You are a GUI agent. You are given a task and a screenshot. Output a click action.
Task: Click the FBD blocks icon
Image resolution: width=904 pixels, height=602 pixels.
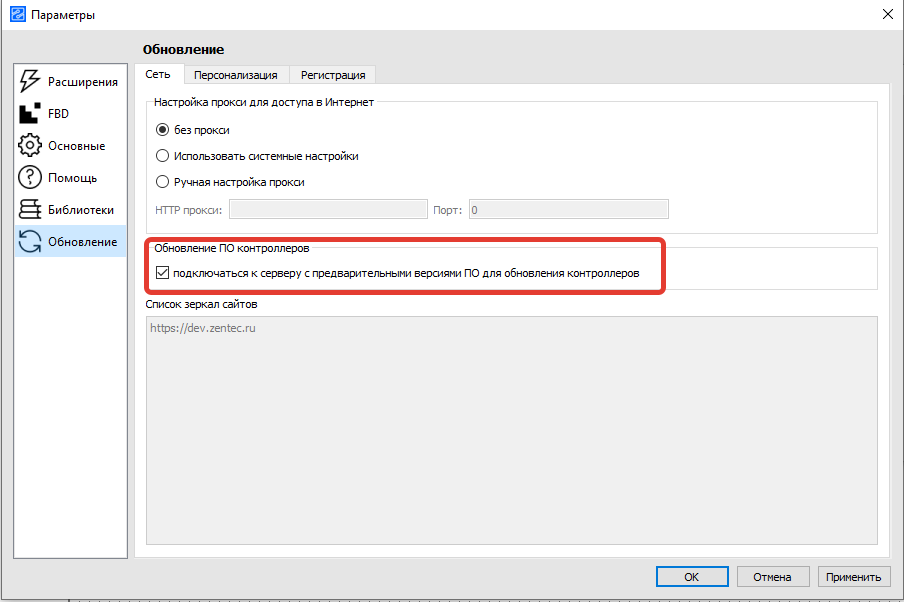[x=30, y=114]
